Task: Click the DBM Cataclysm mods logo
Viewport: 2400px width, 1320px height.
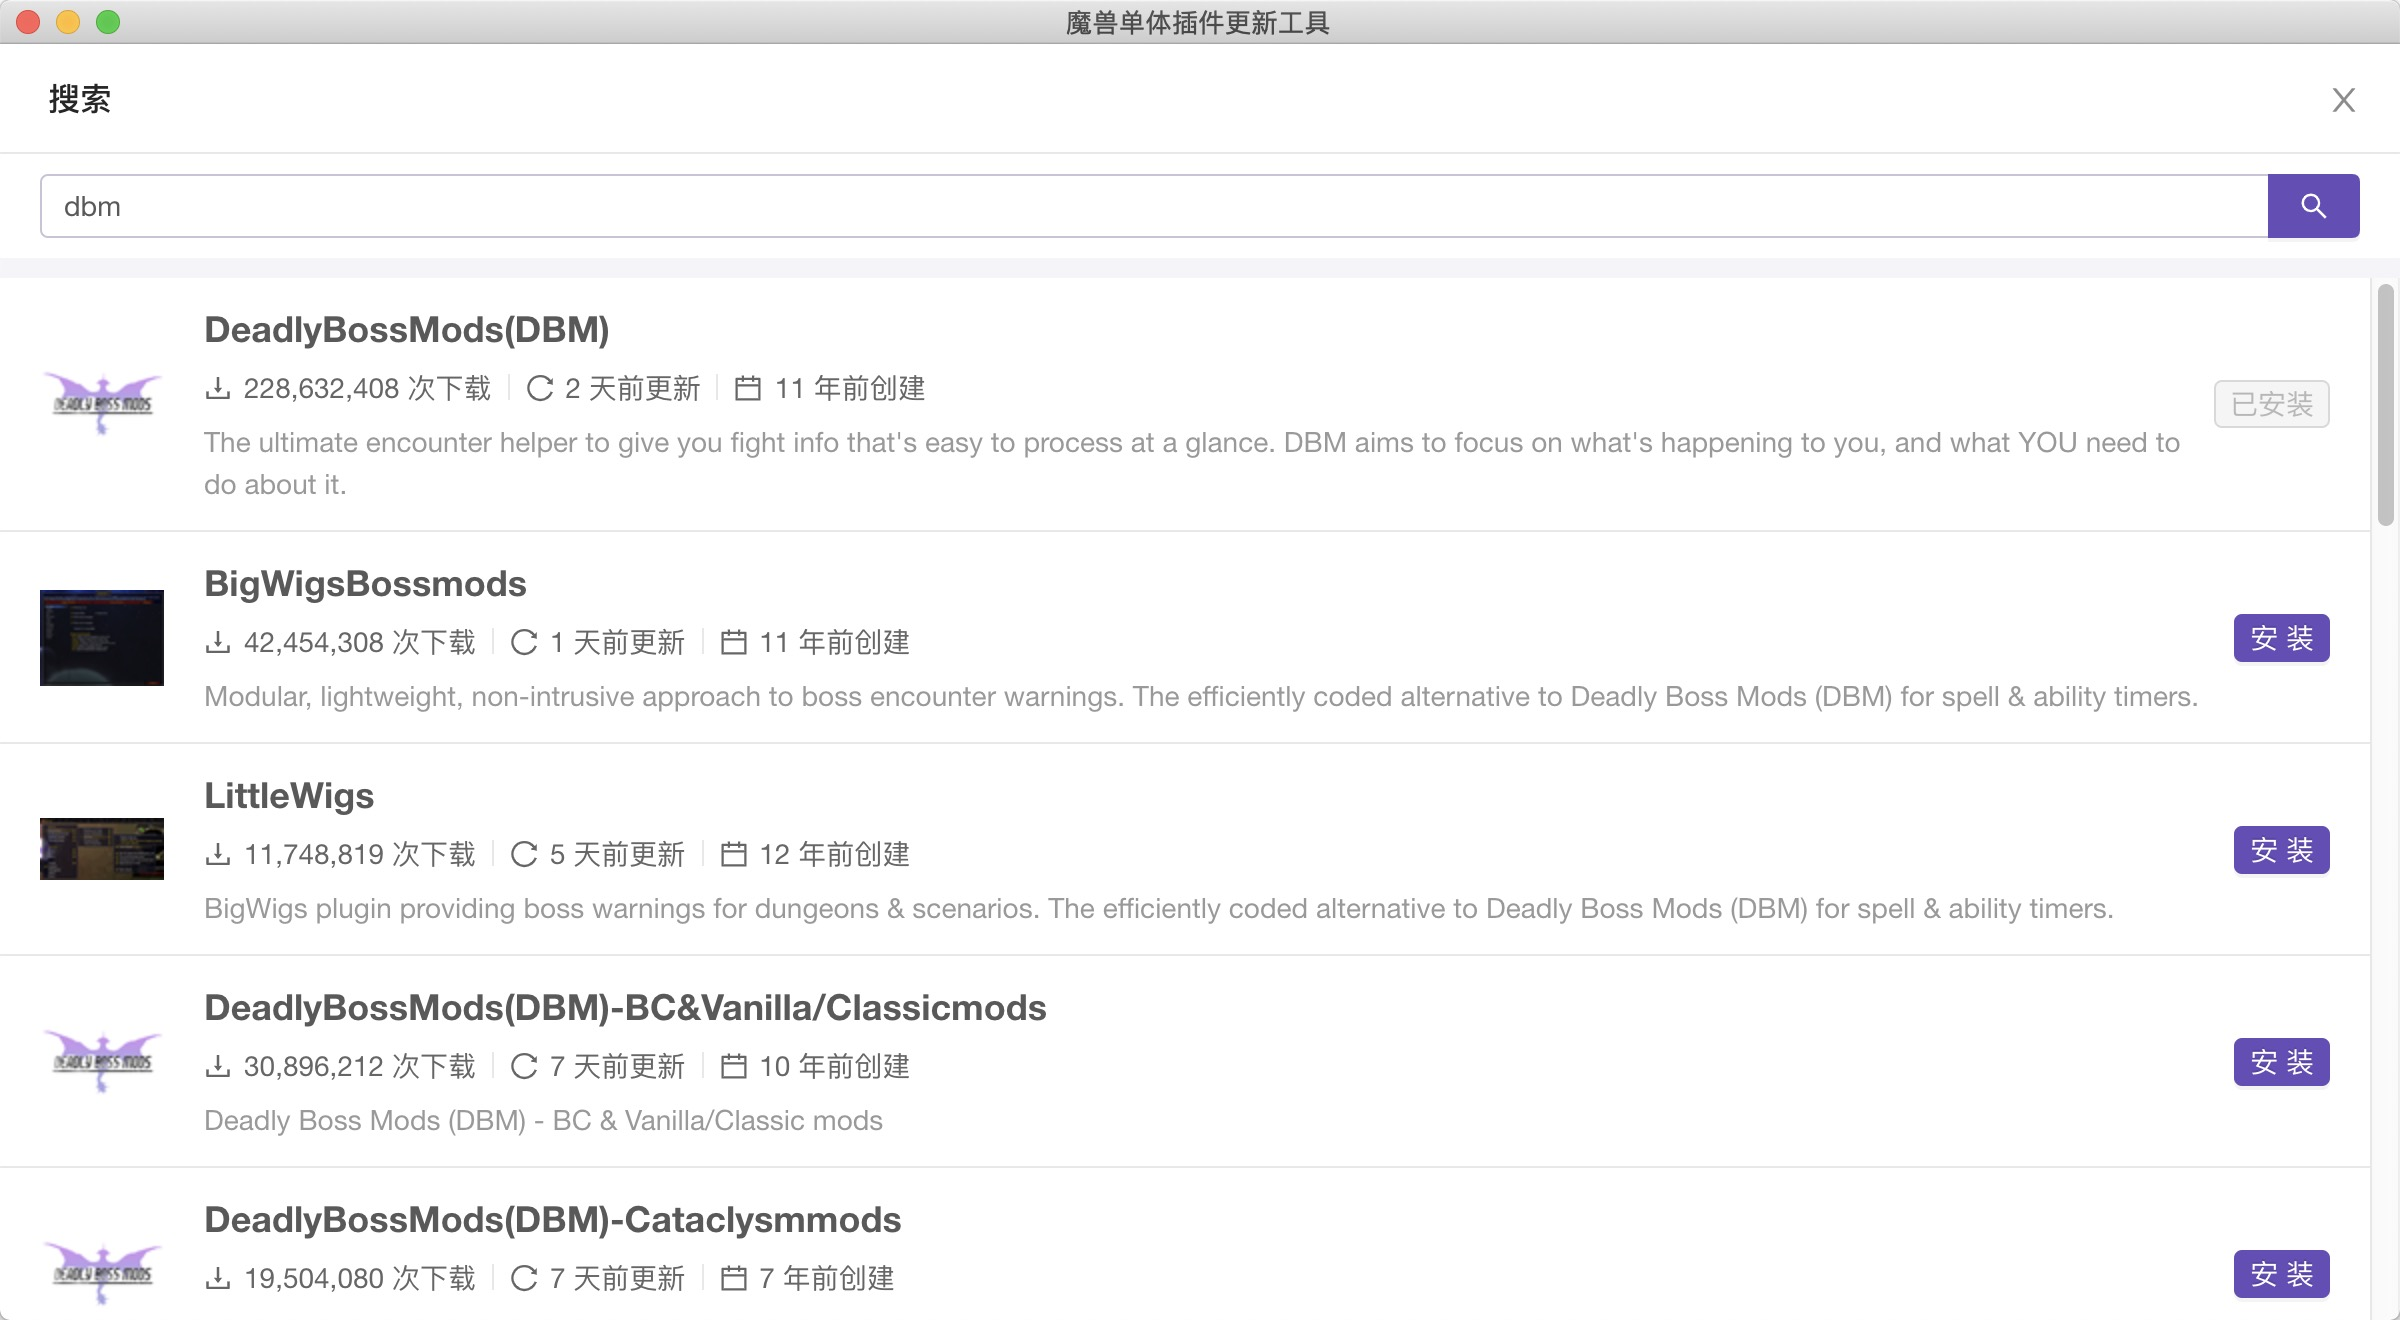Action: (x=102, y=1273)
